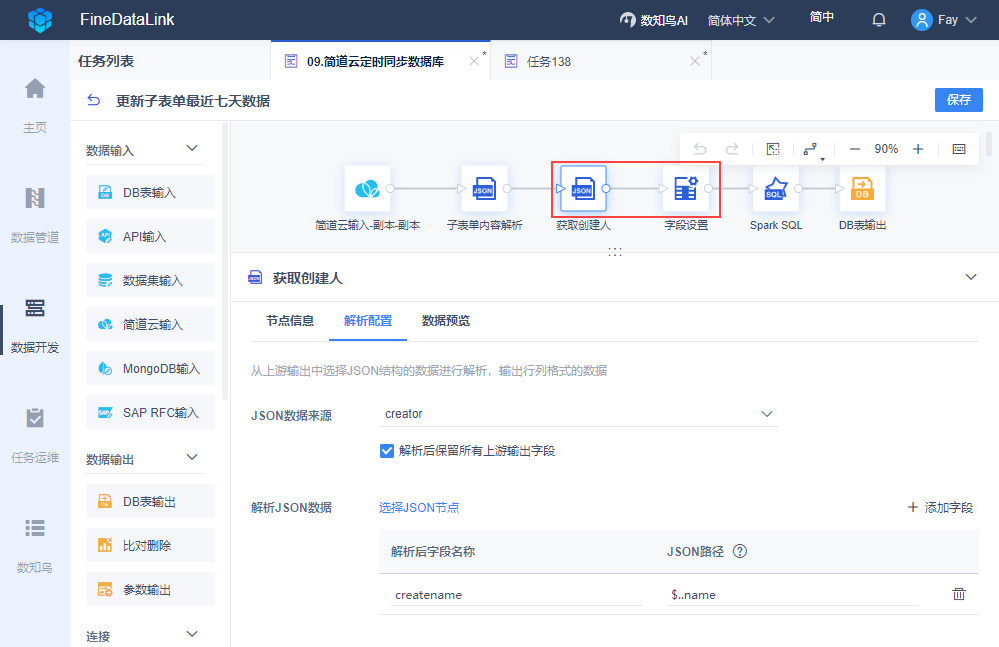Toggle the keyboard shortcut panel icon
This screenshot has width=999, height=647.
(959, 149)
